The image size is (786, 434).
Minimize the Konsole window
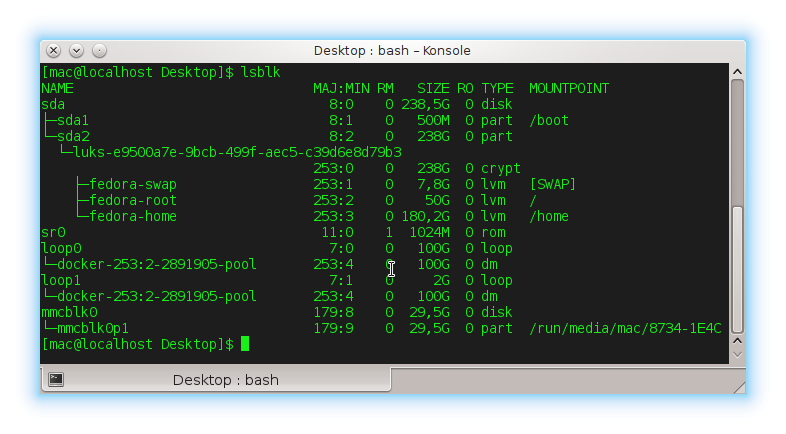point(77,50)
